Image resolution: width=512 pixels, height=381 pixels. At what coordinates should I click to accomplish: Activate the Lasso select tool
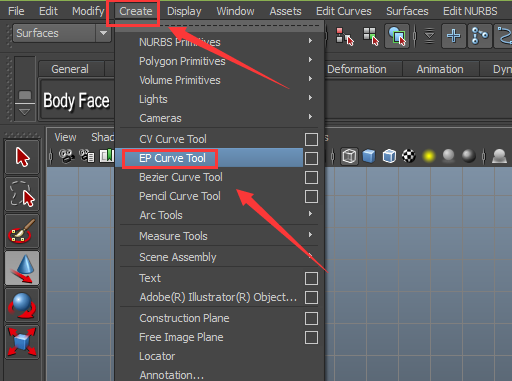click(22, 194)
